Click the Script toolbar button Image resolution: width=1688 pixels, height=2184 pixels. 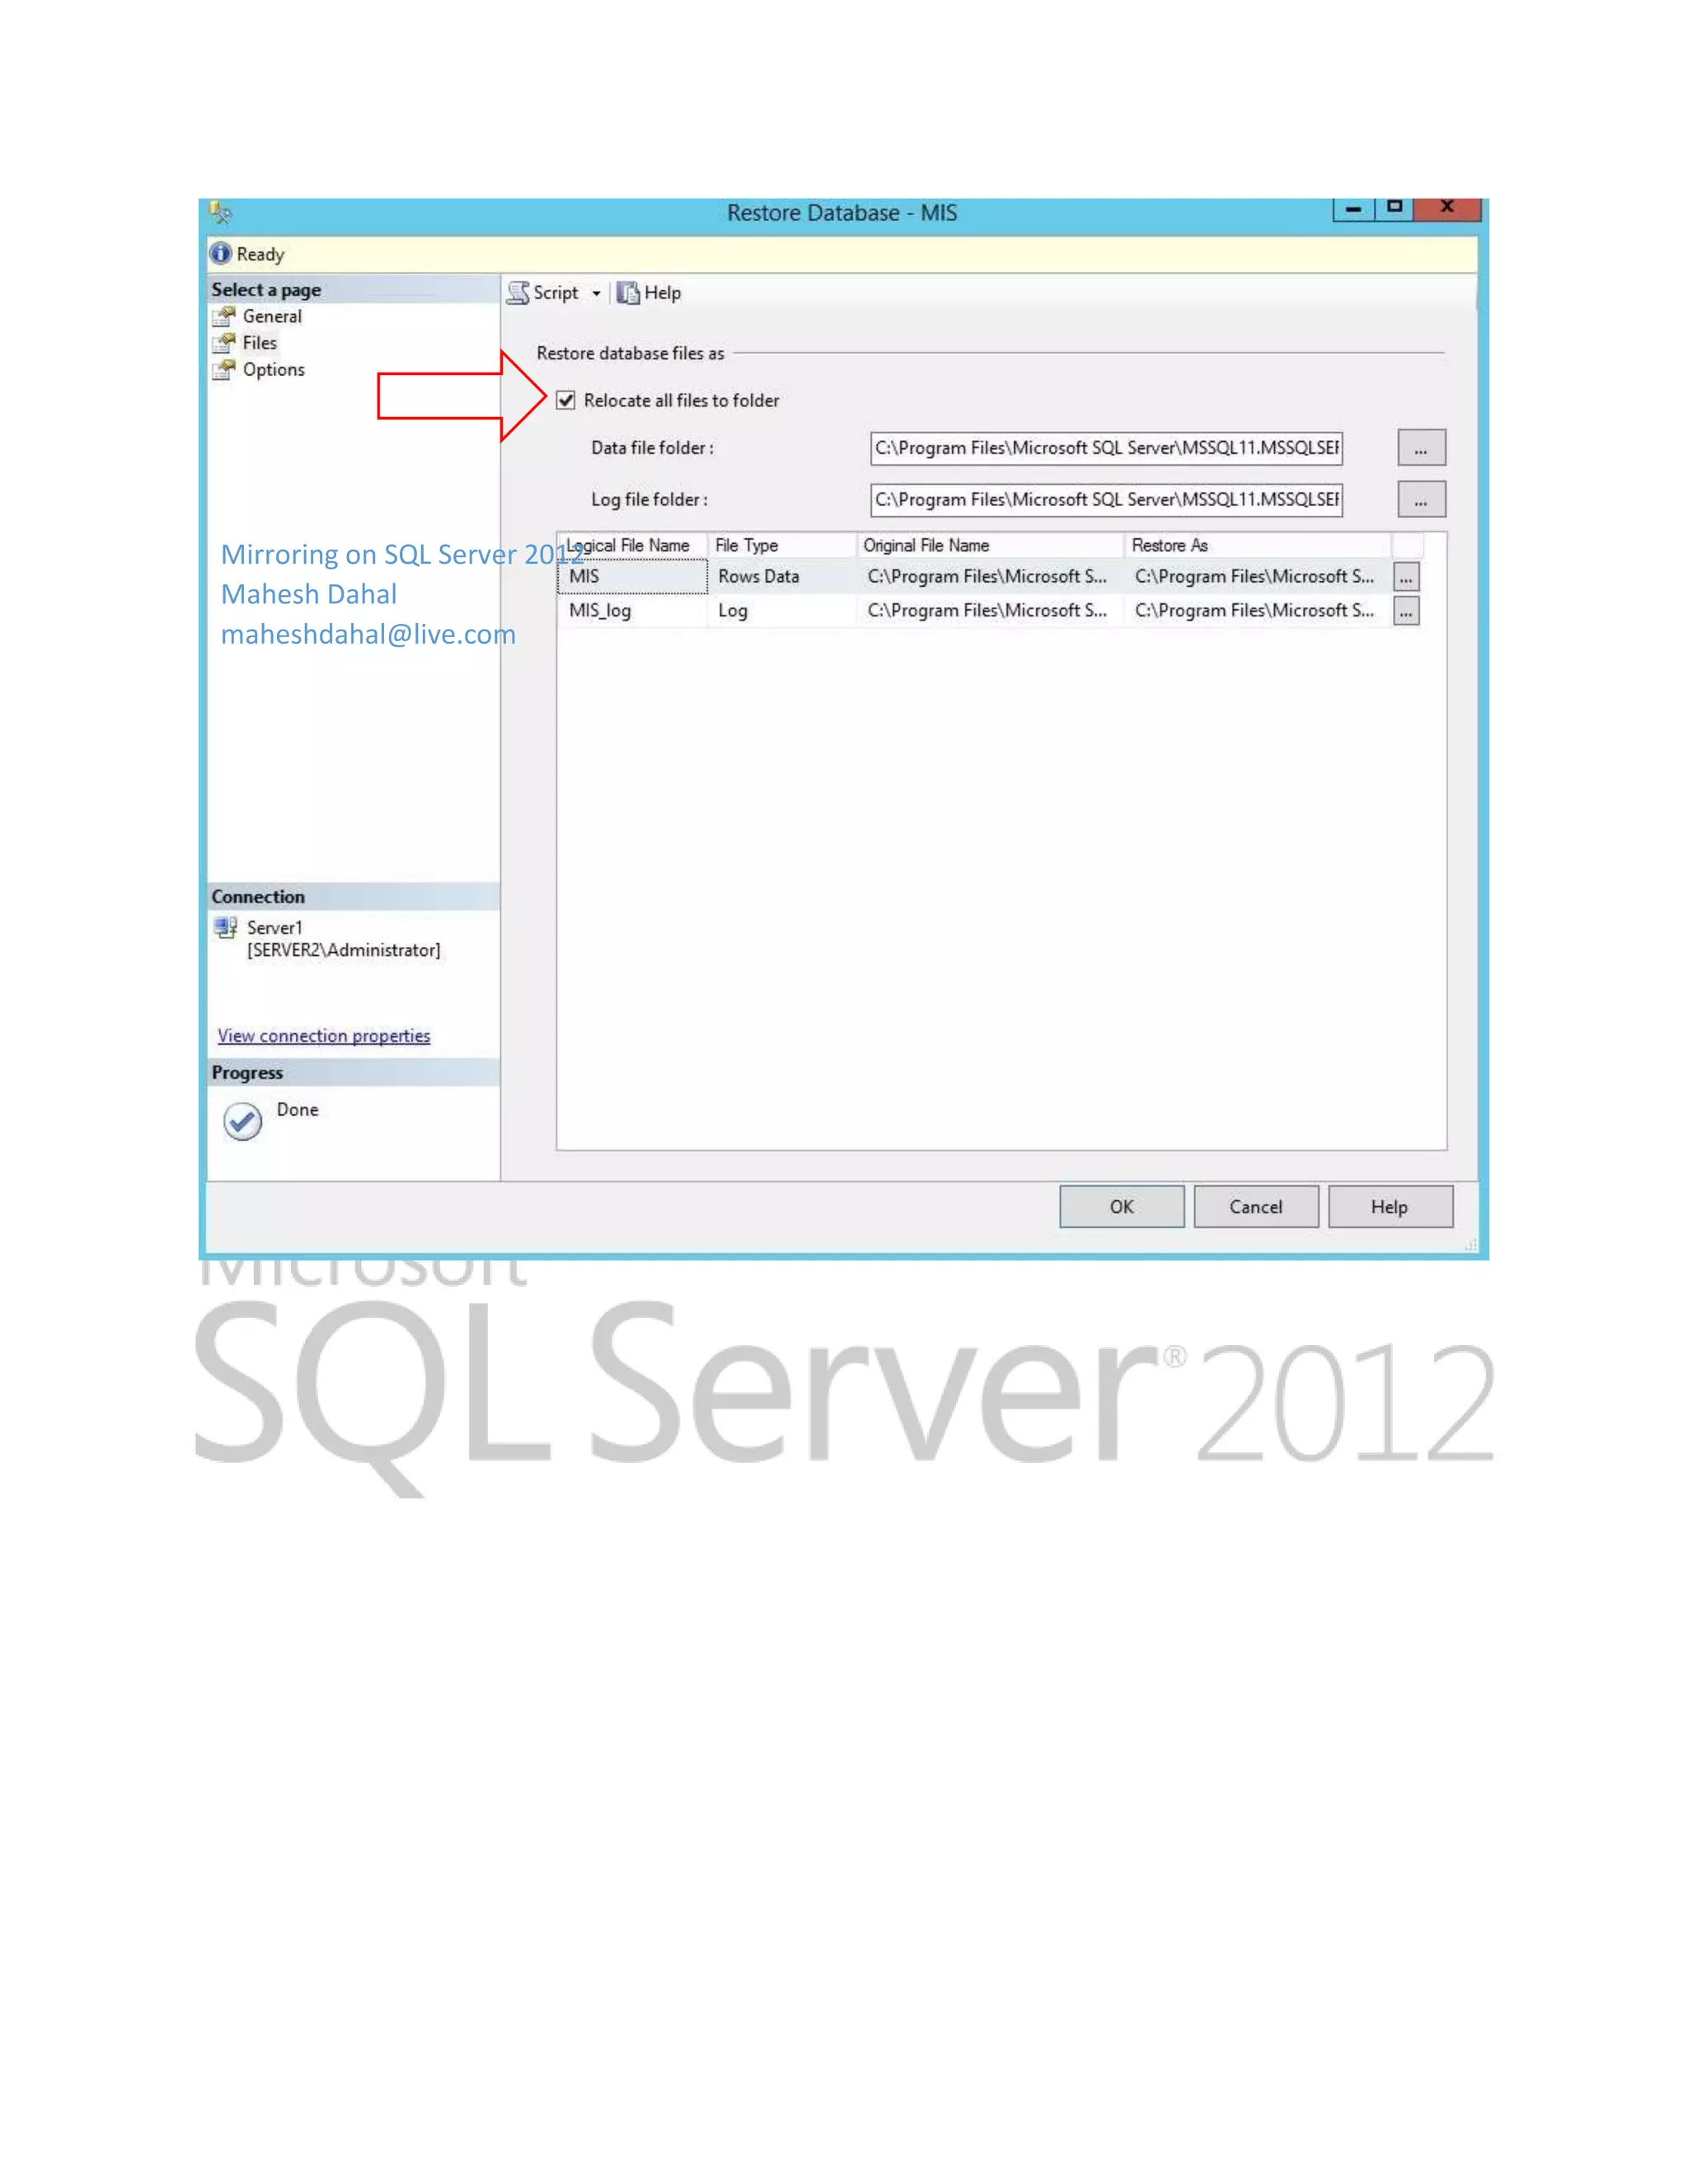(543, 293)
